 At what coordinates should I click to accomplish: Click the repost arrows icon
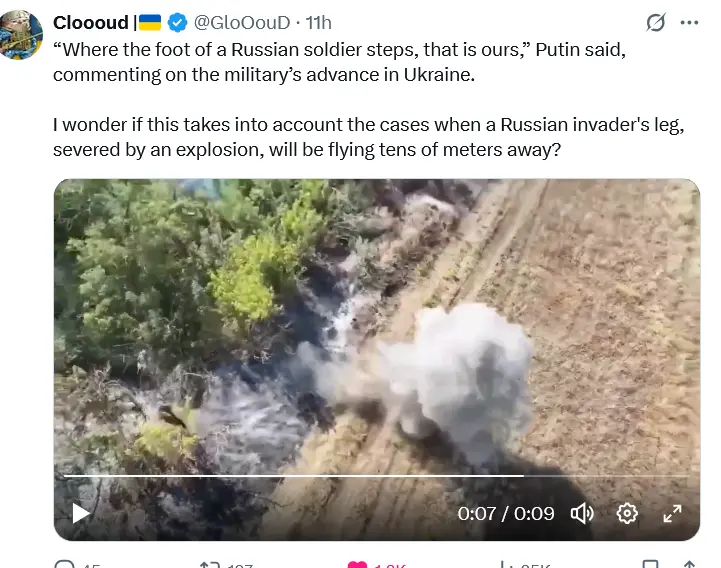click(x=210, y=565)
